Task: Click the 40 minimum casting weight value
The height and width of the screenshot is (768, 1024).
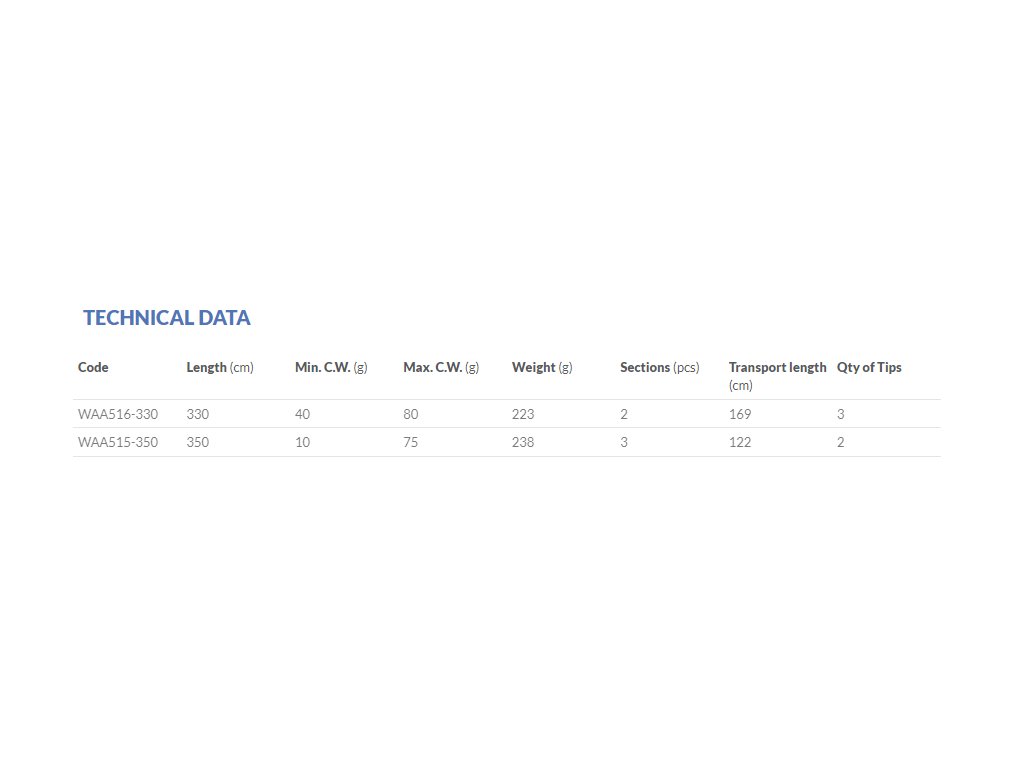Action: [303, 414]
